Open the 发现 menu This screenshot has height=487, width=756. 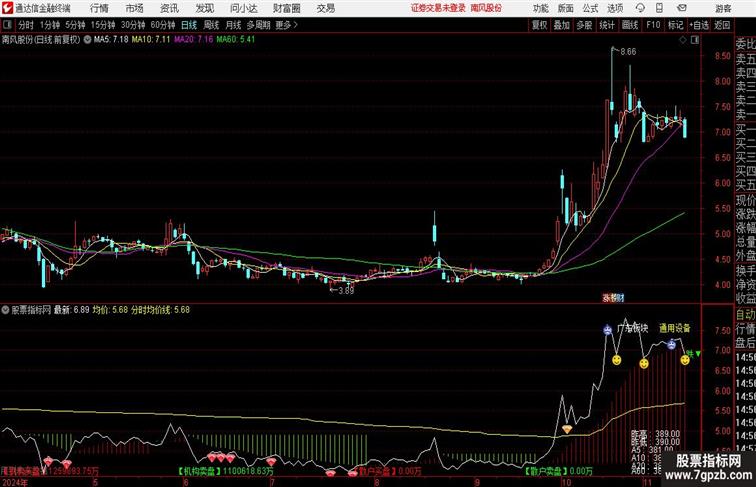point(204,9)
